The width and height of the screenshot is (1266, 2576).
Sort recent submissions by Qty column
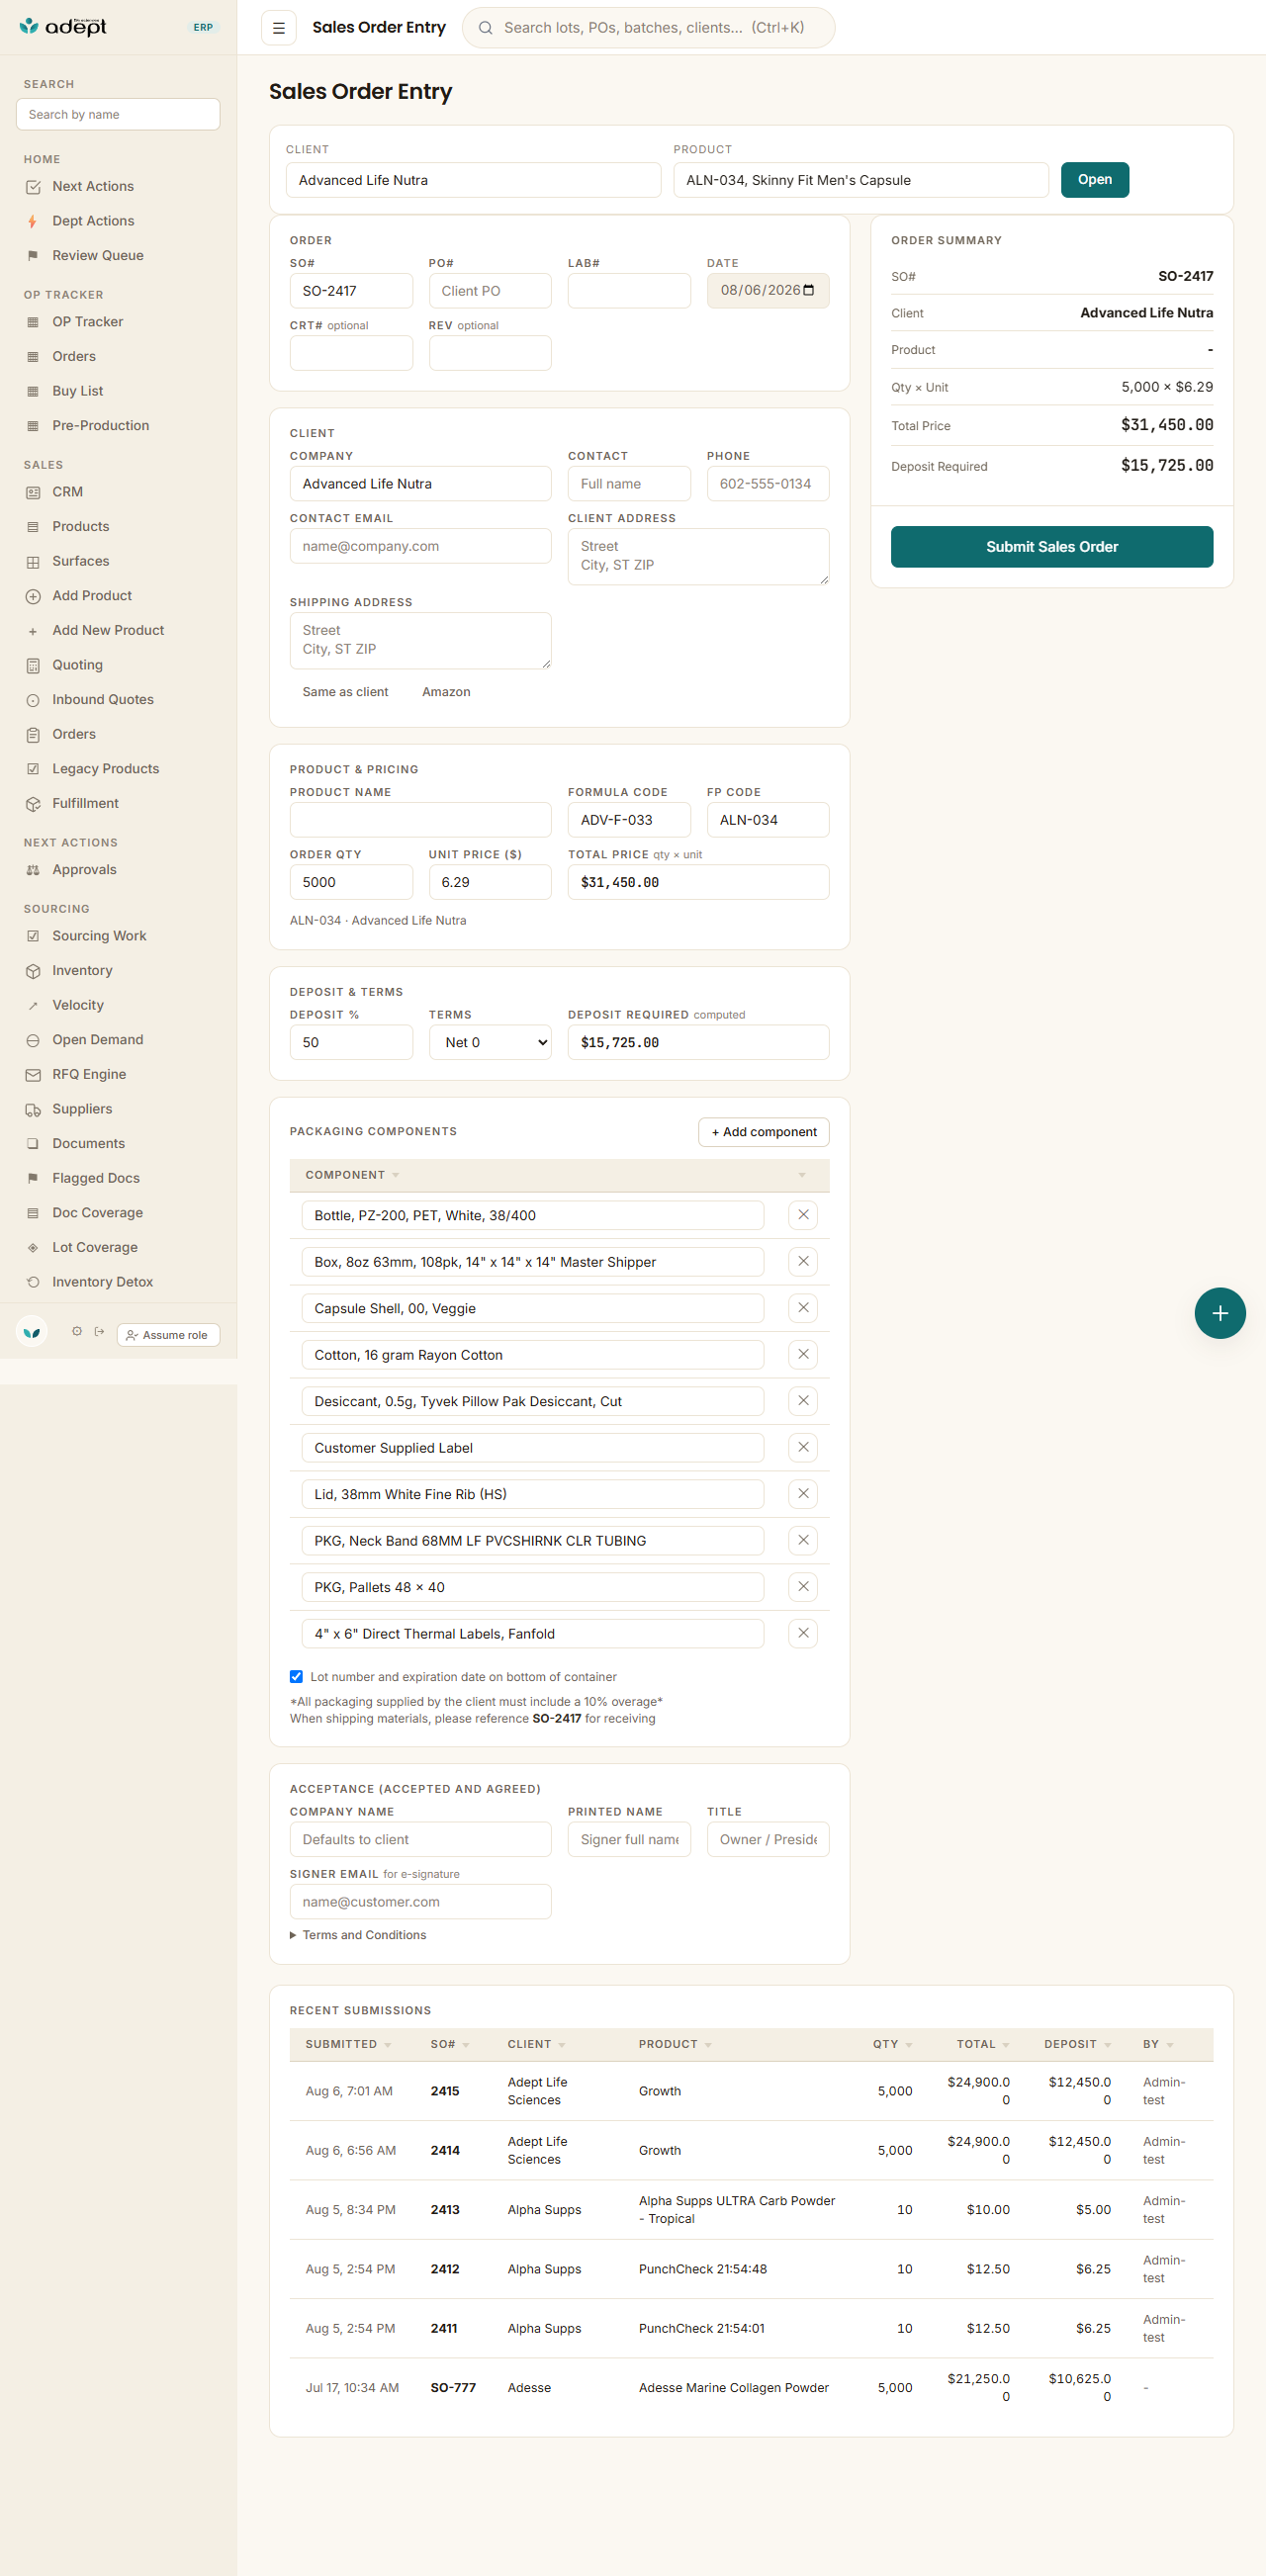(x=892, y=2044)
